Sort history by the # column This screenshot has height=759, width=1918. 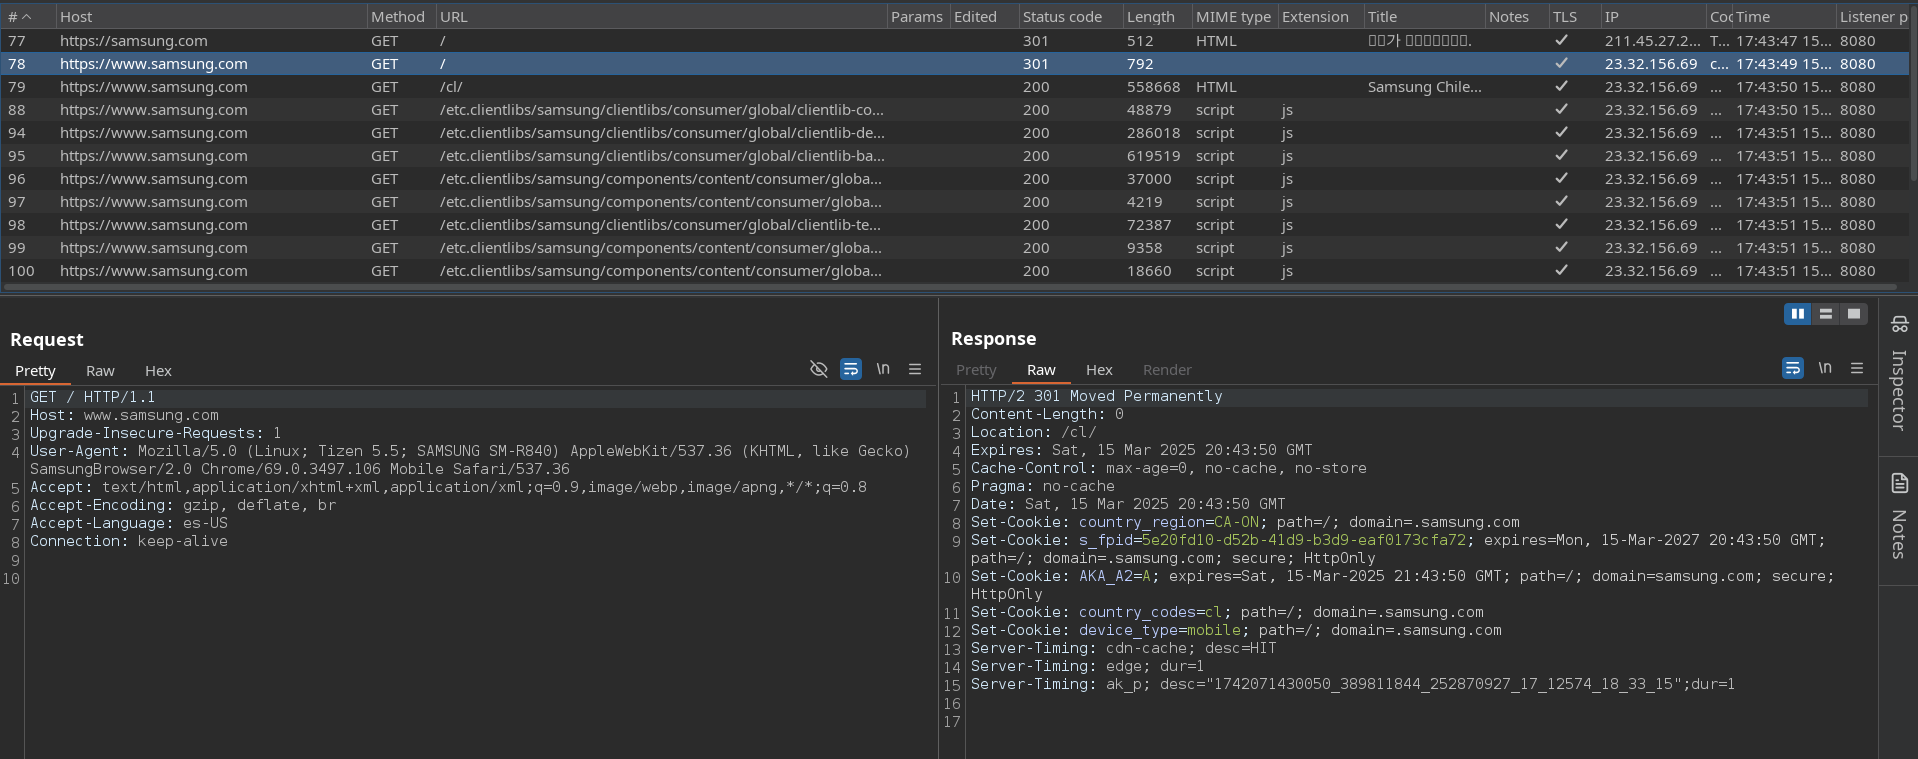(26, 17)
